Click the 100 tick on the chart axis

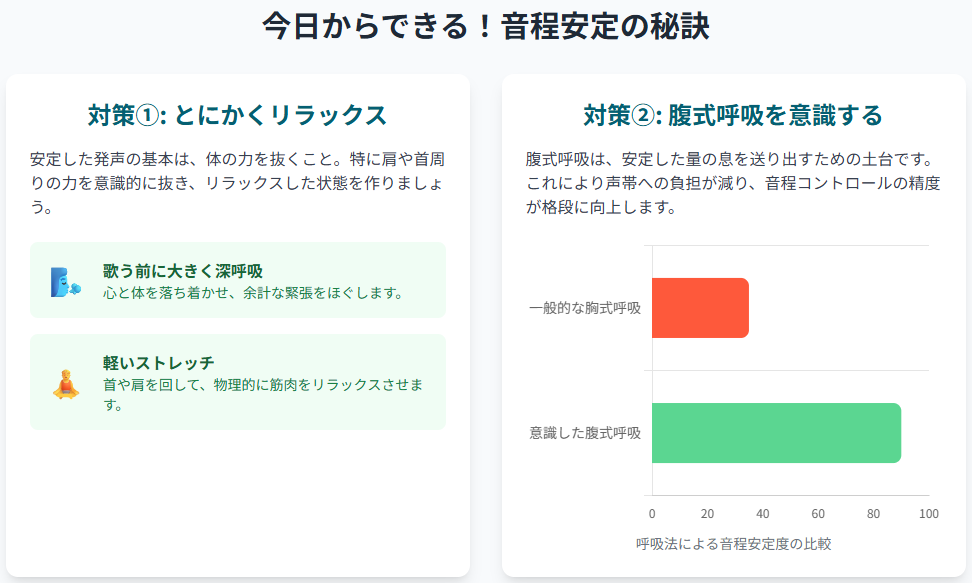click(x=929, y=514)
